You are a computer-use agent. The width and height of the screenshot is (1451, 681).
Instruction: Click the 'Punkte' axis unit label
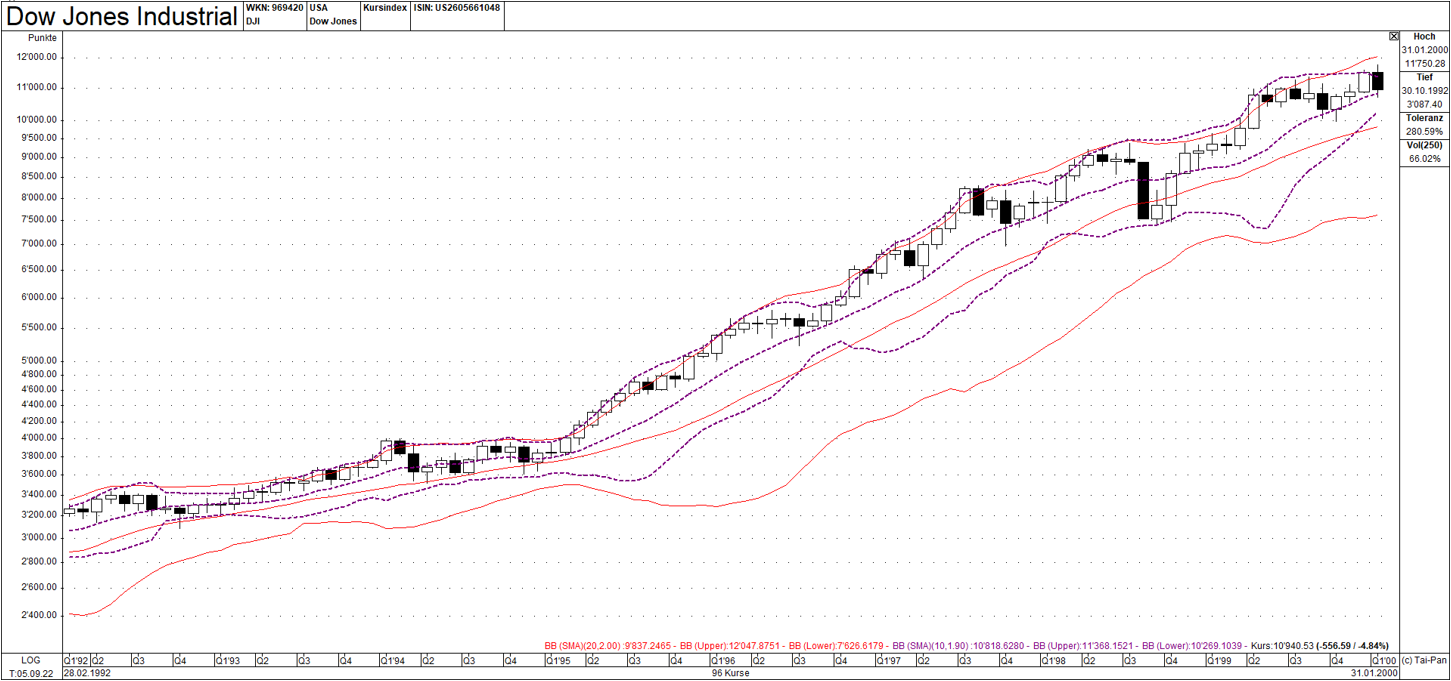pos(44,38)
